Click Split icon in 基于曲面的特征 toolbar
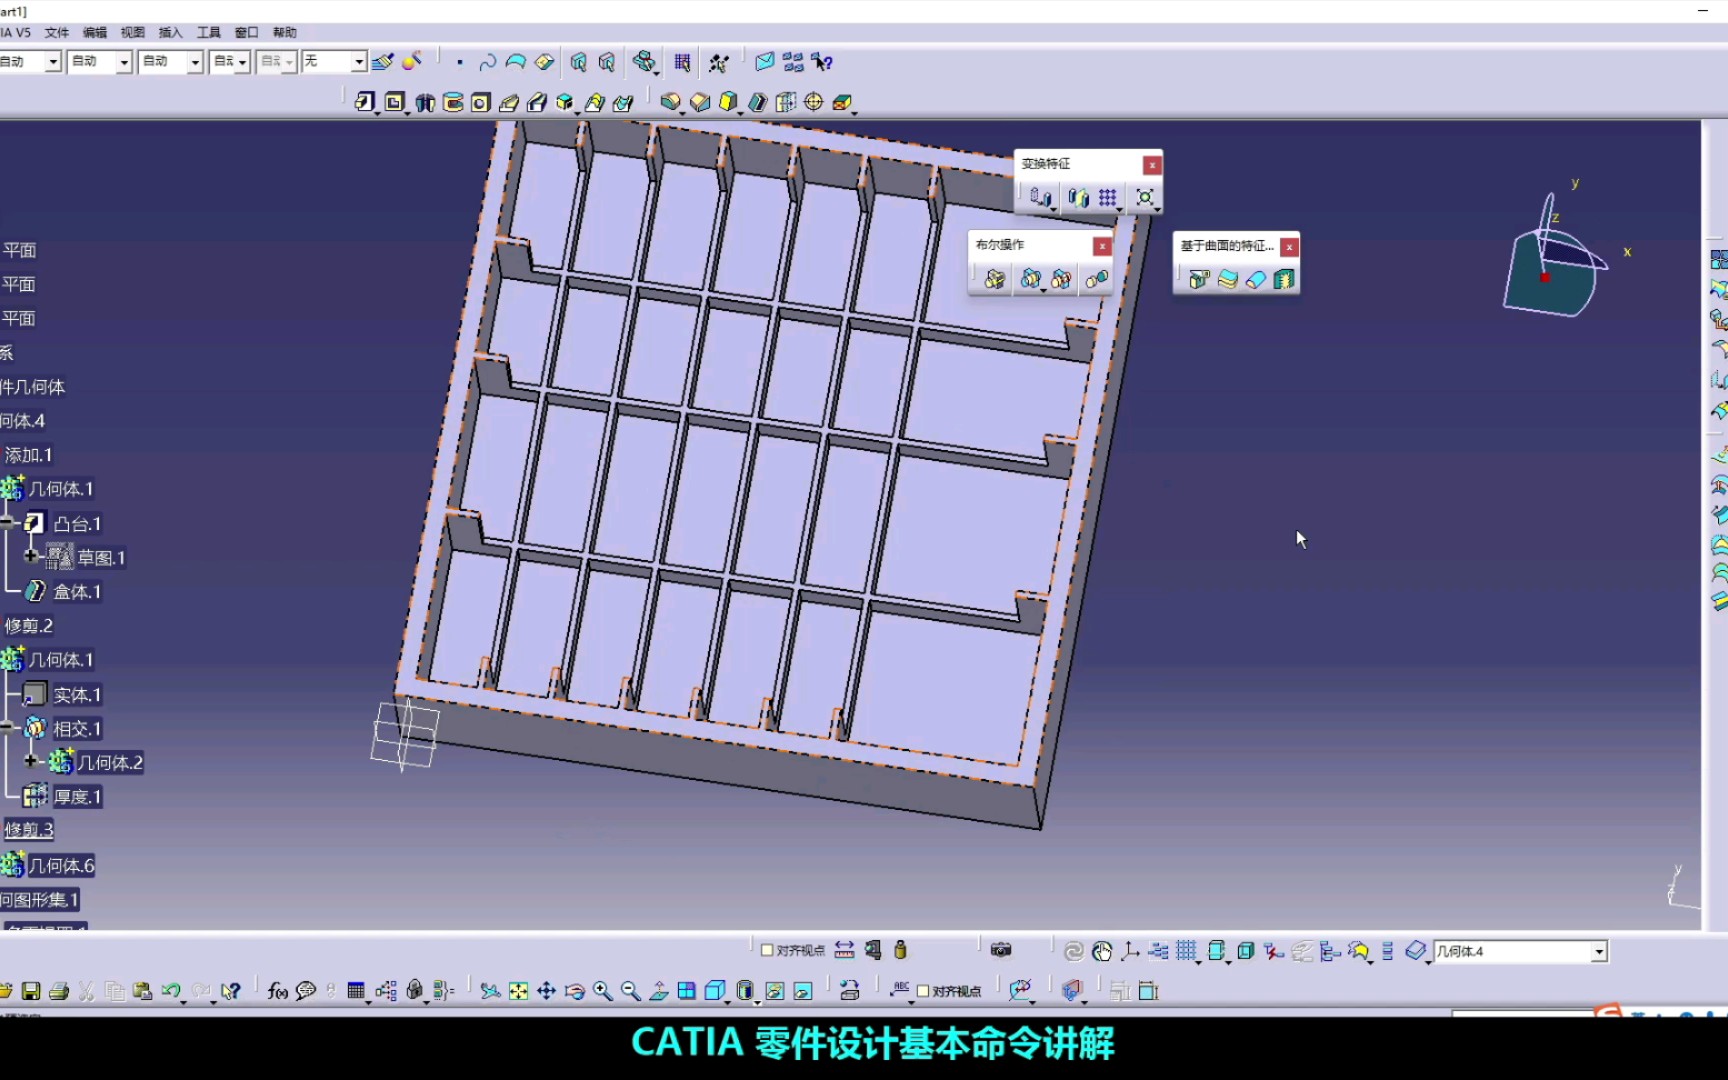 pos(1199,279)
